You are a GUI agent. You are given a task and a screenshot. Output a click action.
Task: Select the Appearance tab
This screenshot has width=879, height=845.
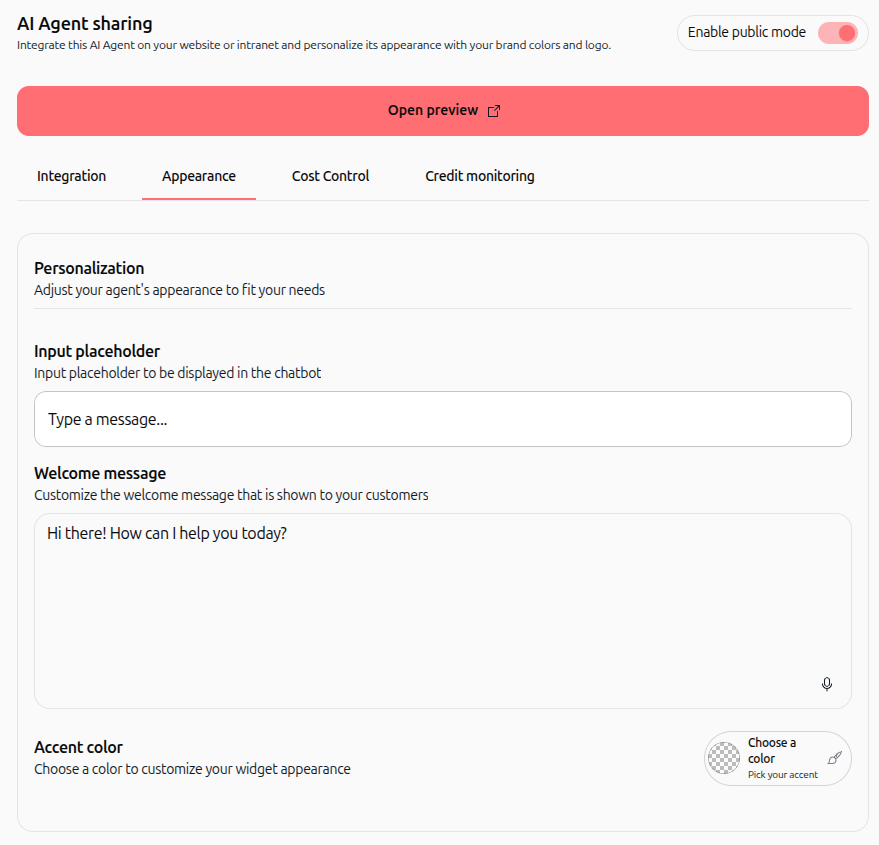[199, 176]
